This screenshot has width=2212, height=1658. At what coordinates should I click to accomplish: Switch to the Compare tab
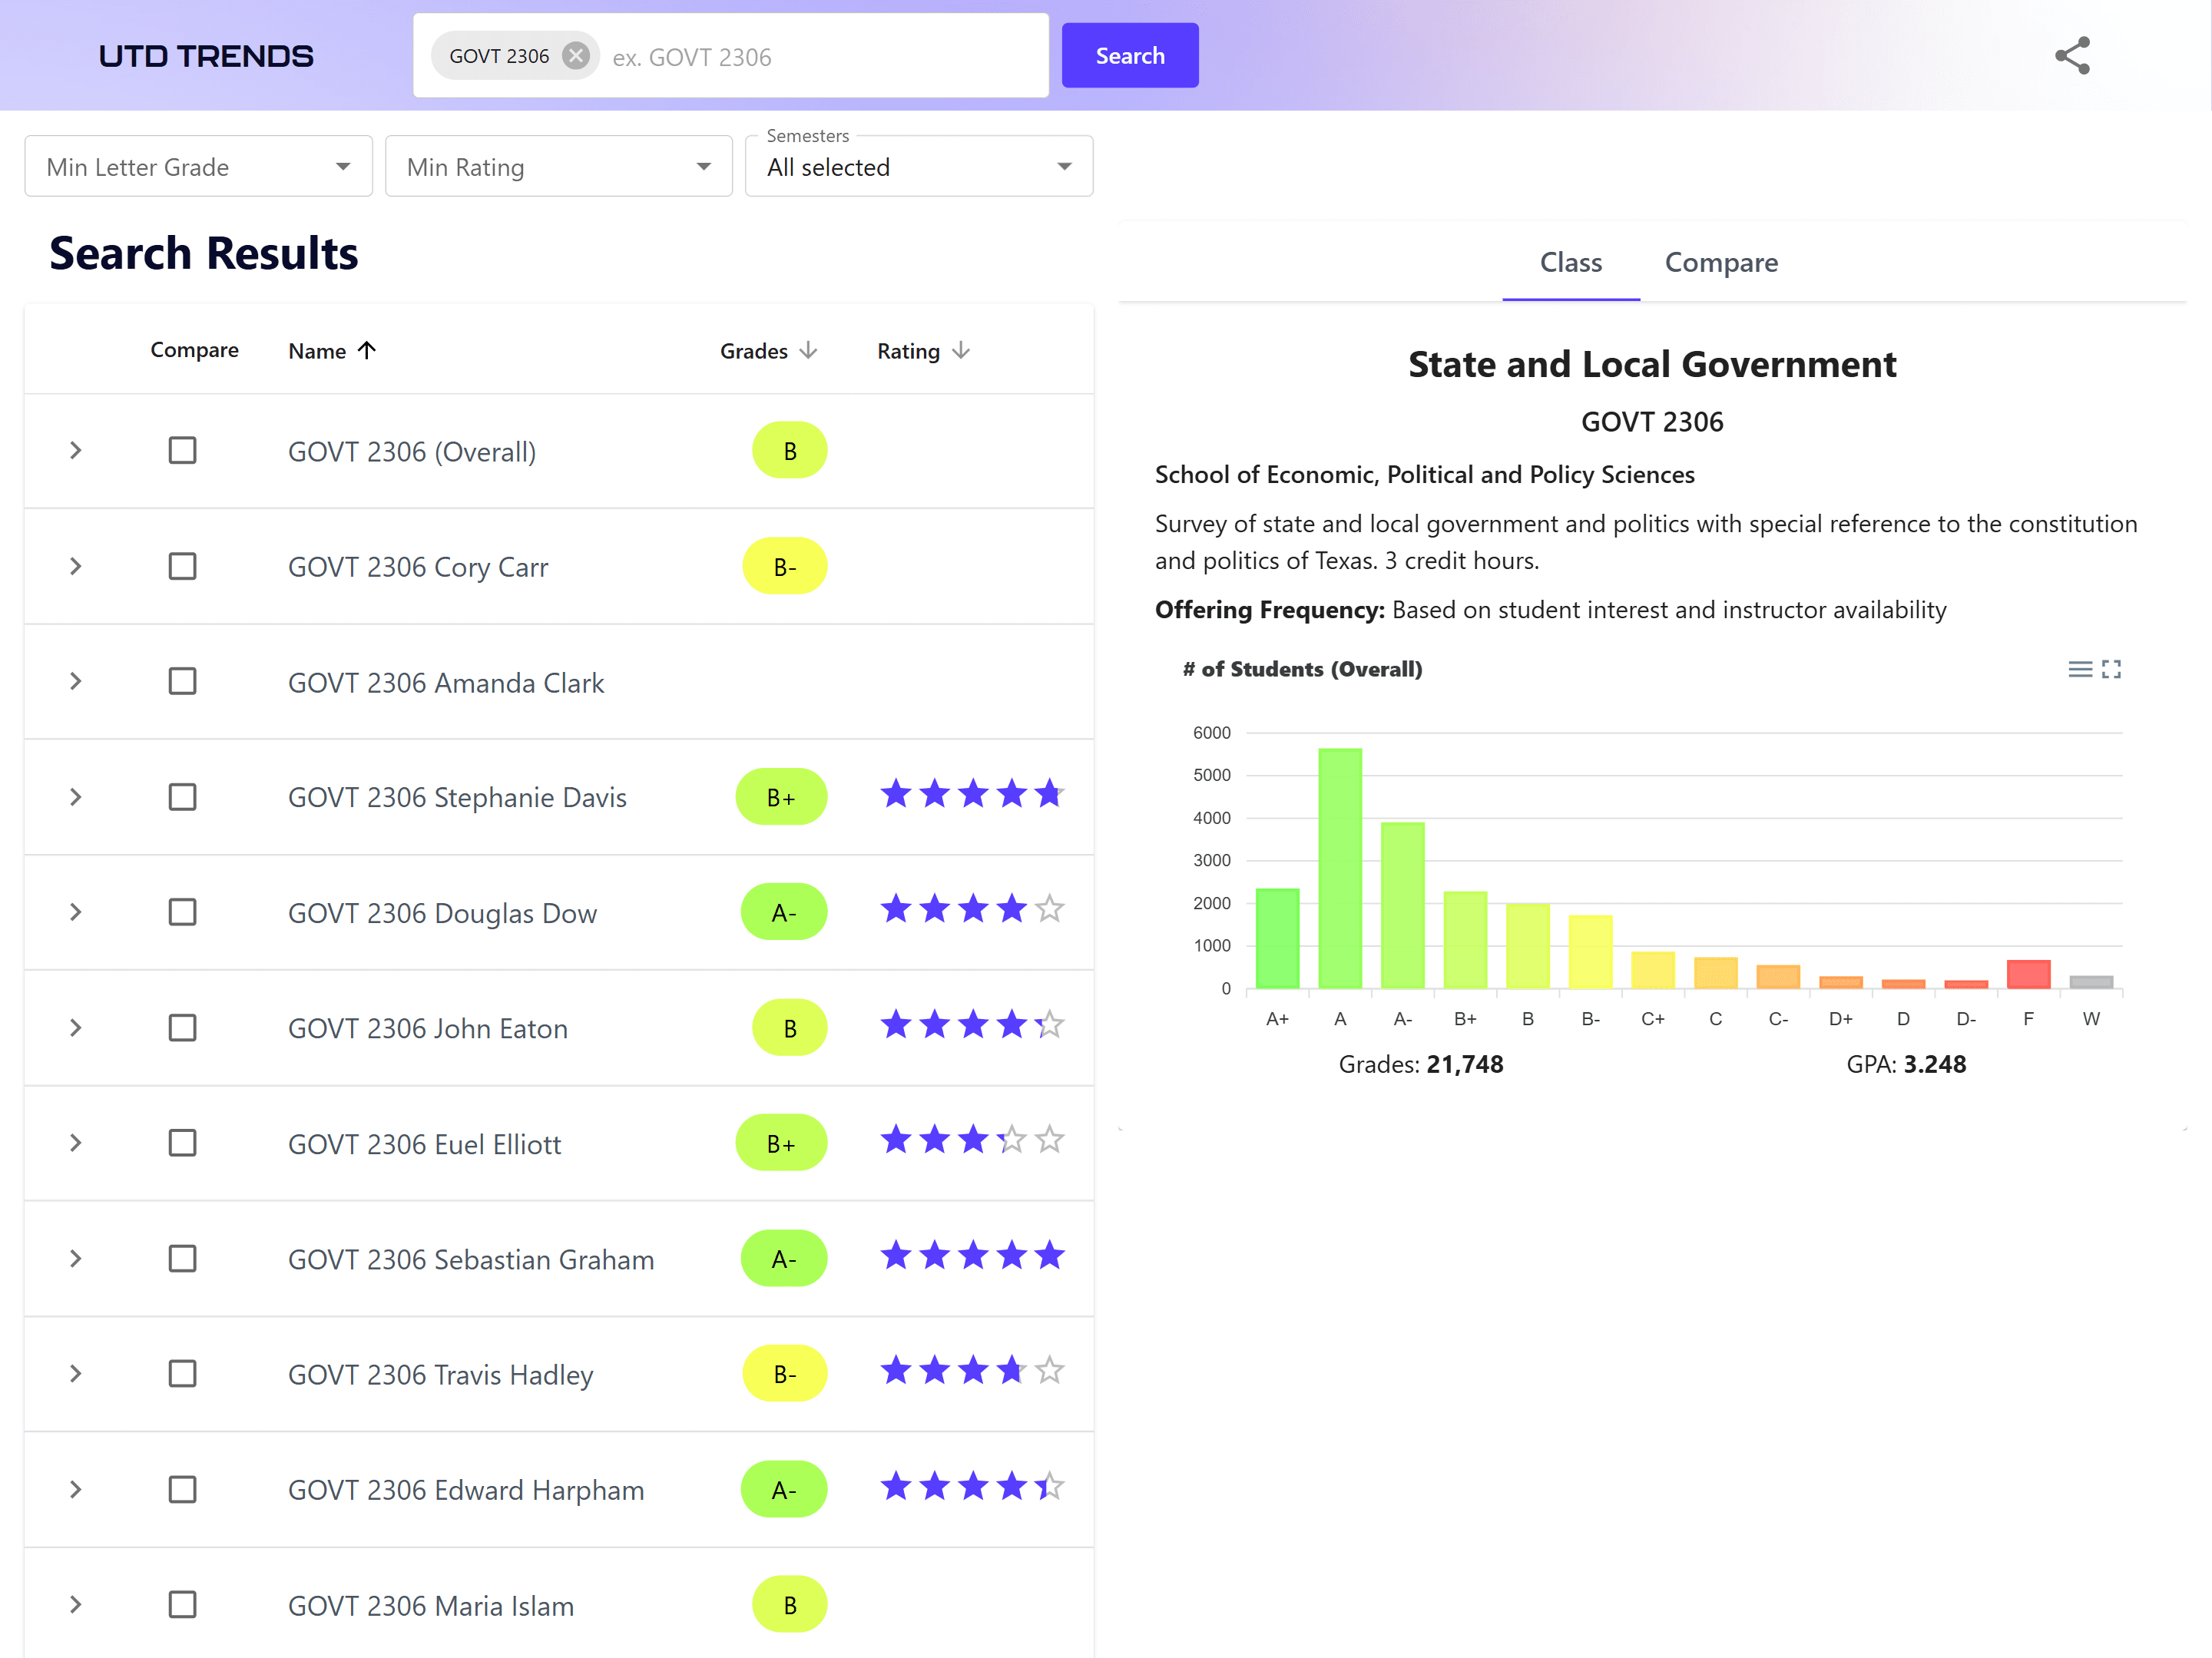point(1720,263)
